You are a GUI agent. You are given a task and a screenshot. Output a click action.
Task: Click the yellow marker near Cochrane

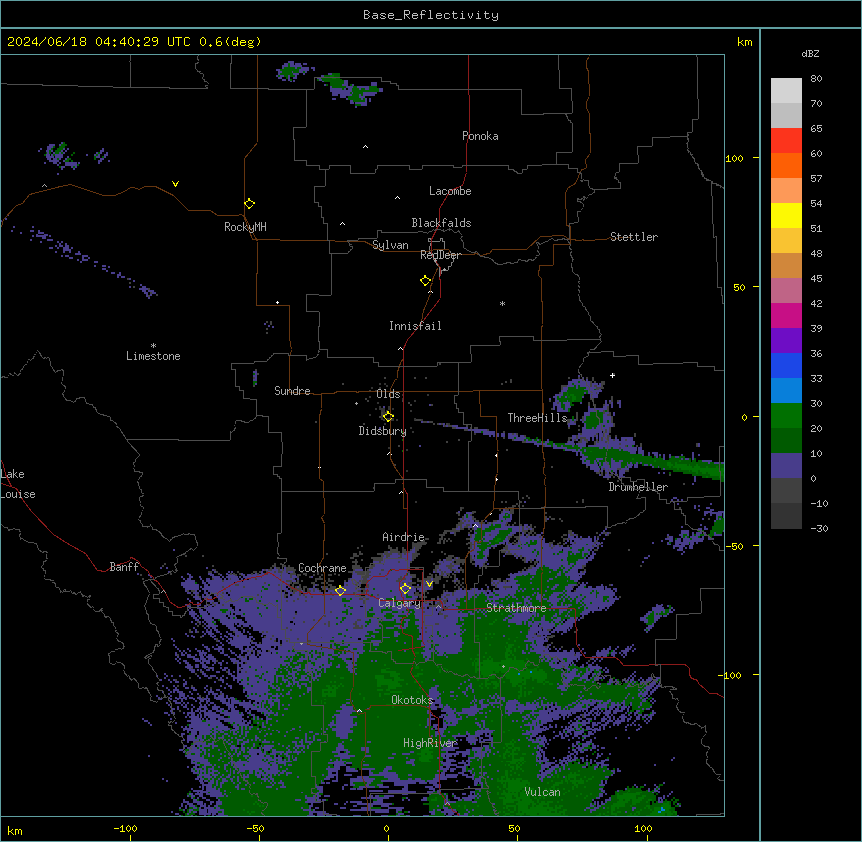pos(340,590)
